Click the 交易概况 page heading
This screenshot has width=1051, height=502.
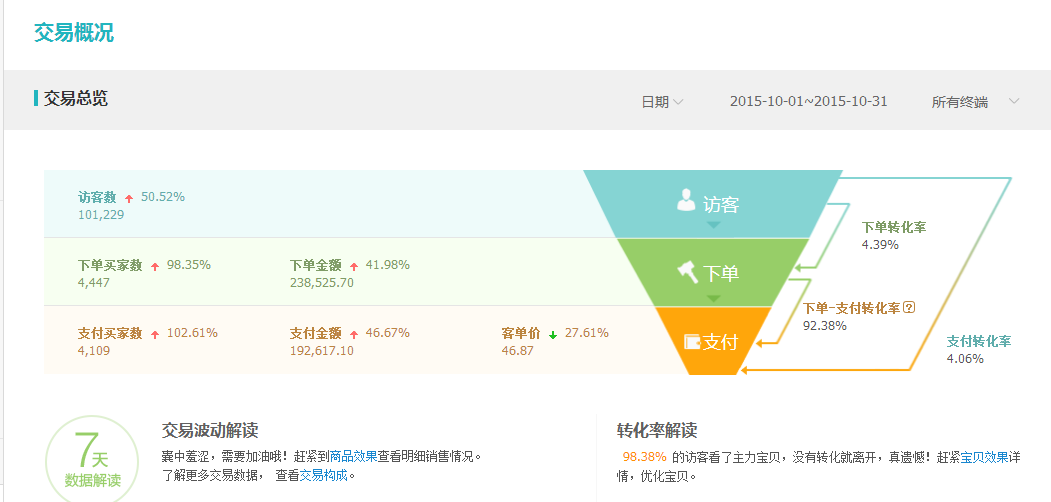pos(74,32)
